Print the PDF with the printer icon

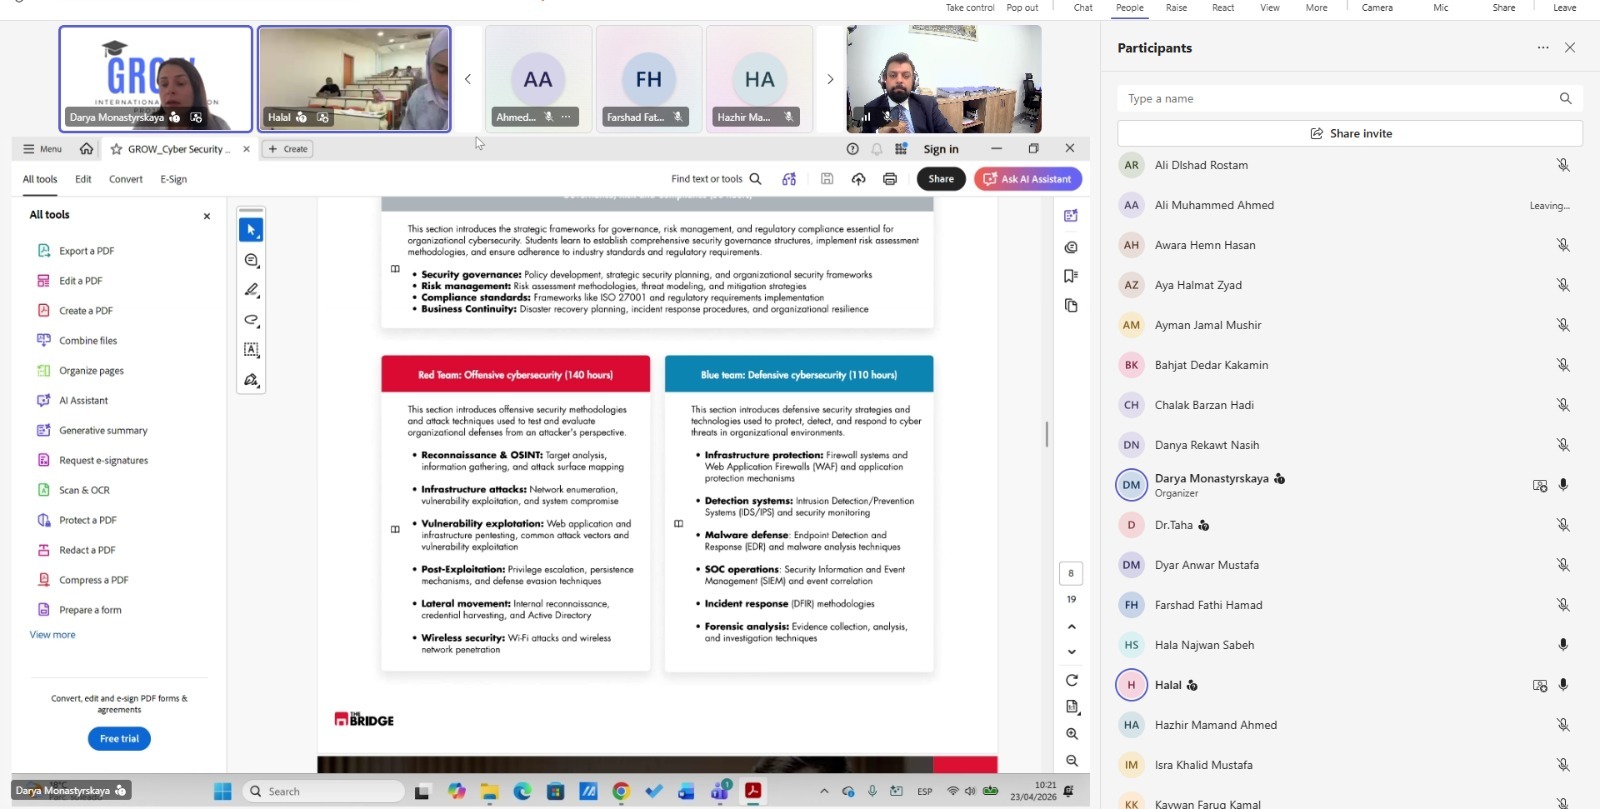[x=889, y=179]
